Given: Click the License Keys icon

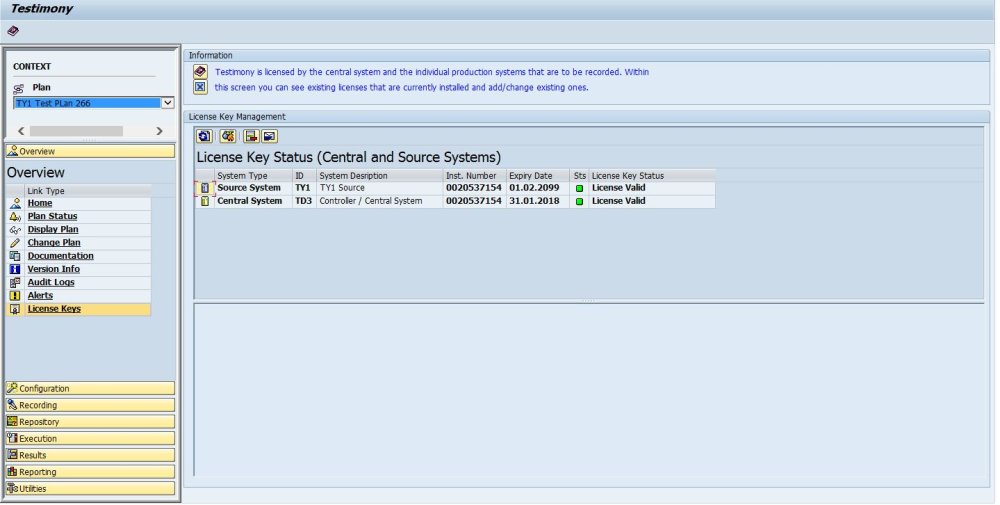Looking at the screenshot, I should click(15, 309).
